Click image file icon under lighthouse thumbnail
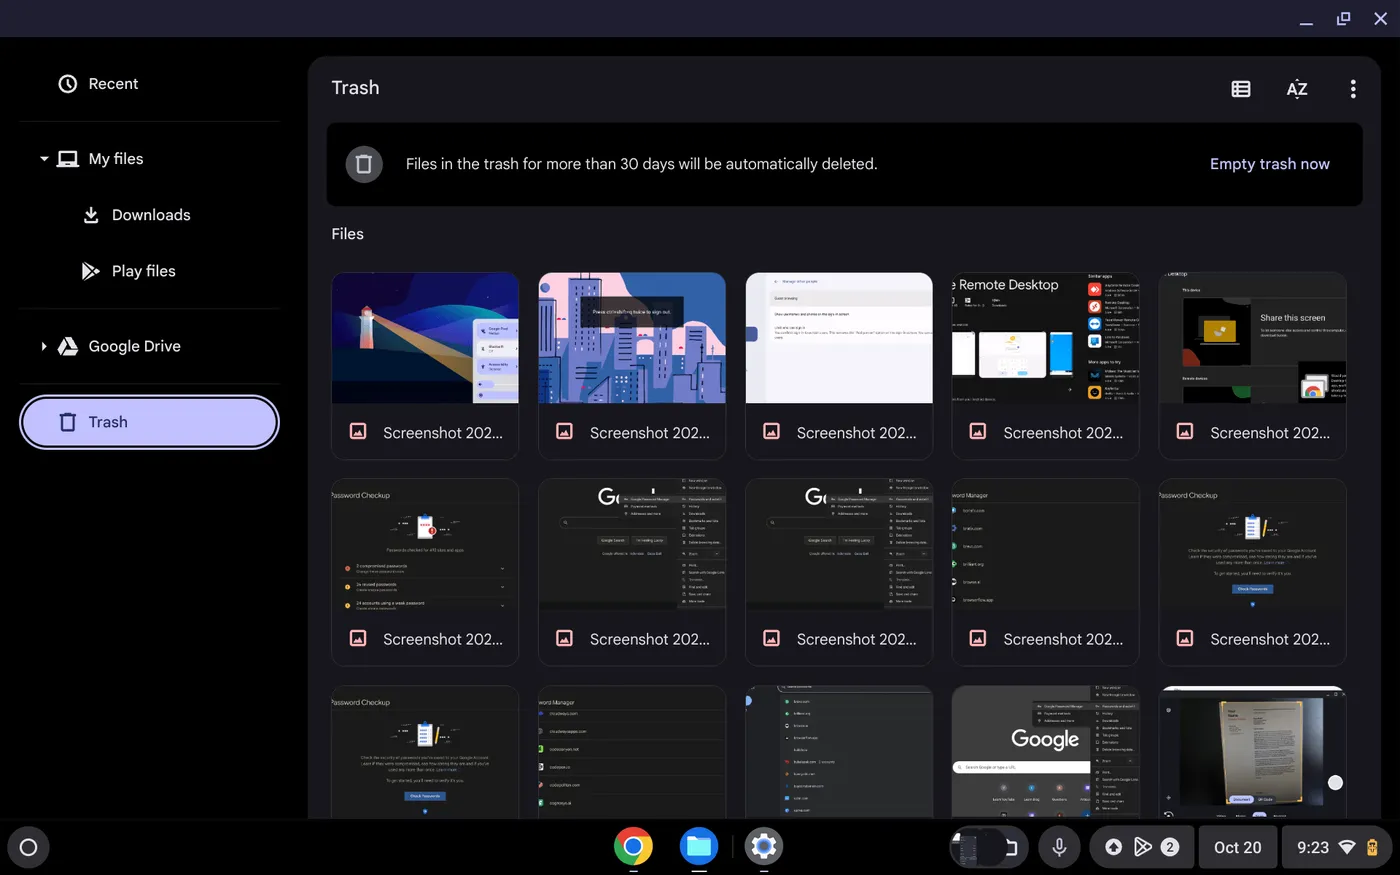This screenshot has height=875, width=1400. (358, 432)
